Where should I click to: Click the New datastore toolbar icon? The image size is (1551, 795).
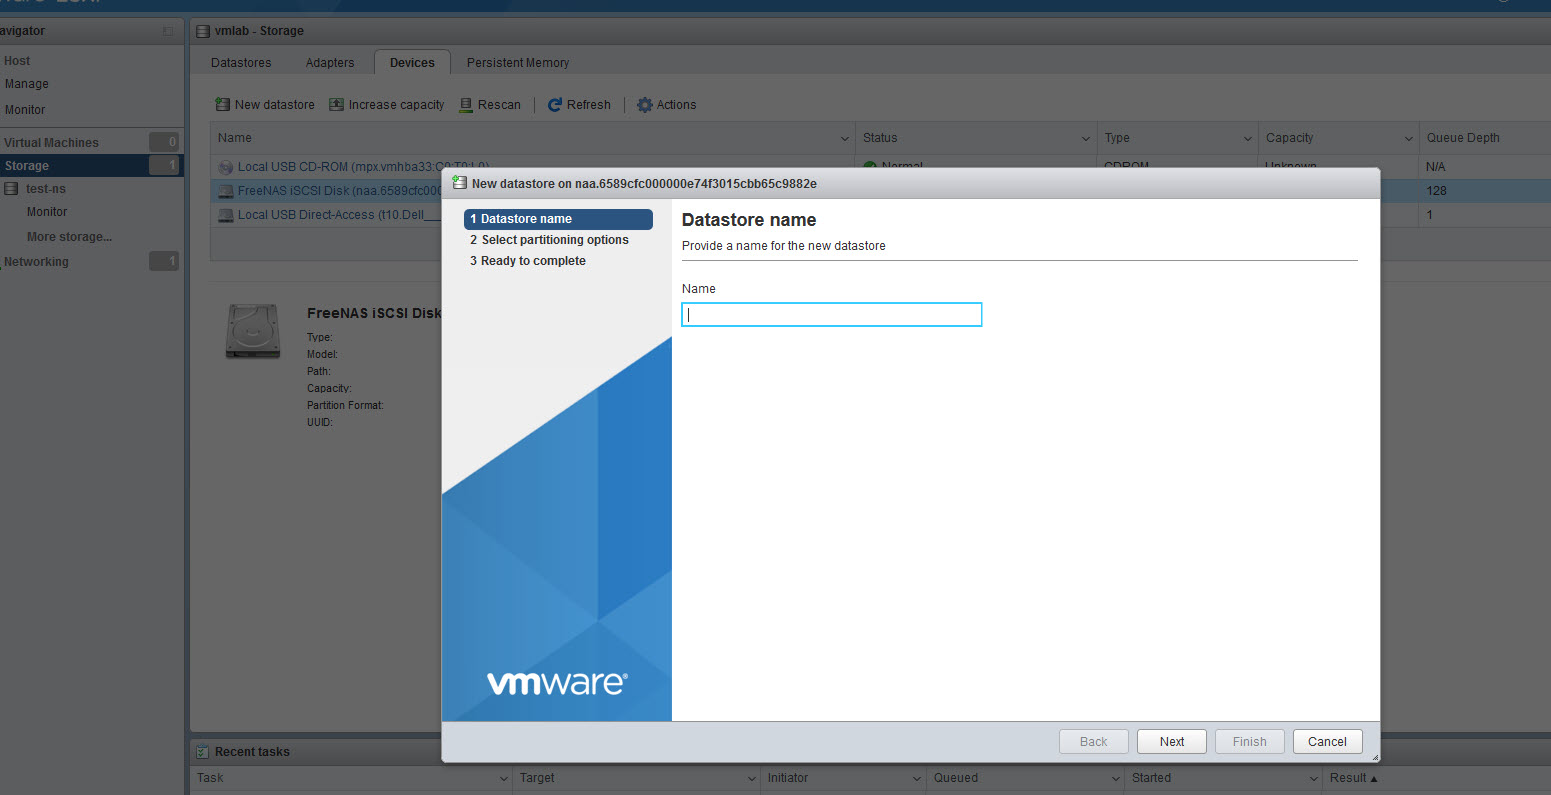pos(223,105)
